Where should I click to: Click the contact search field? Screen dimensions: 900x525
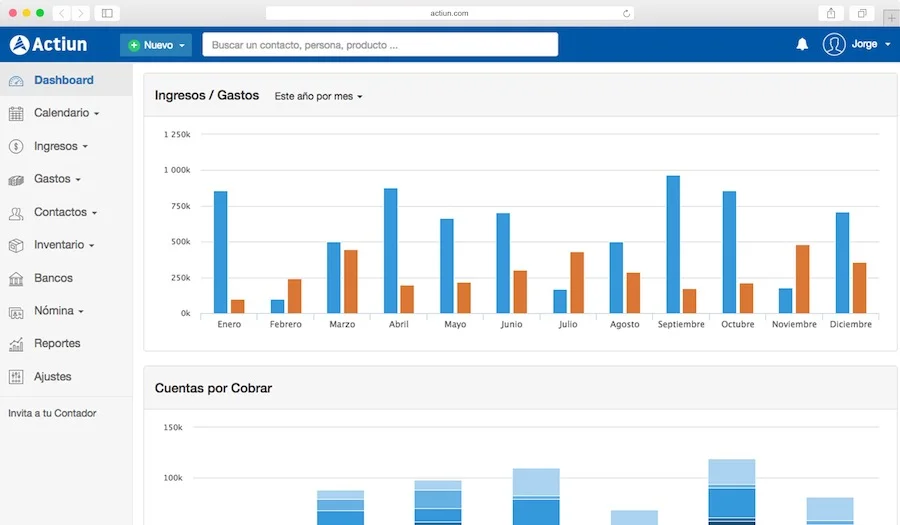click(x=380, y=45)
